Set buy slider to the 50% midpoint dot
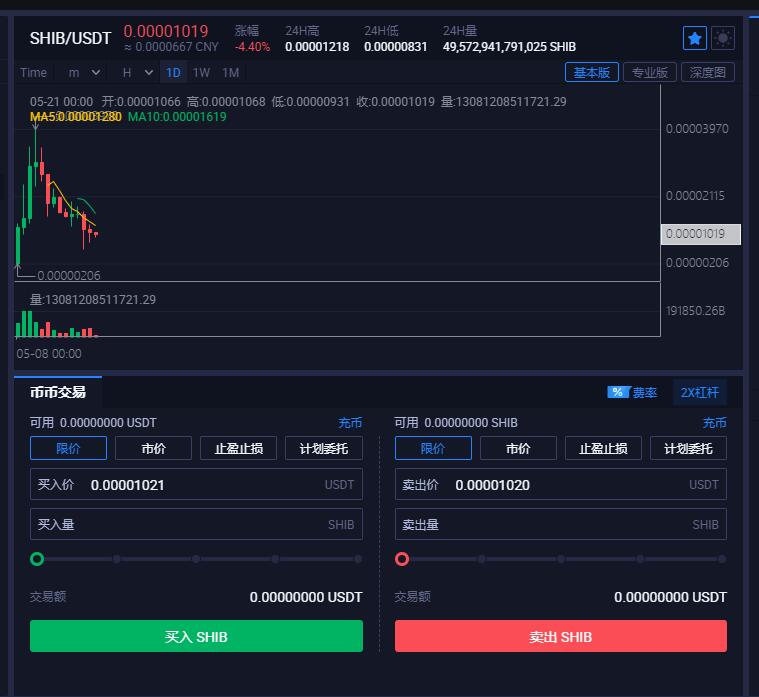 point(196,559)
